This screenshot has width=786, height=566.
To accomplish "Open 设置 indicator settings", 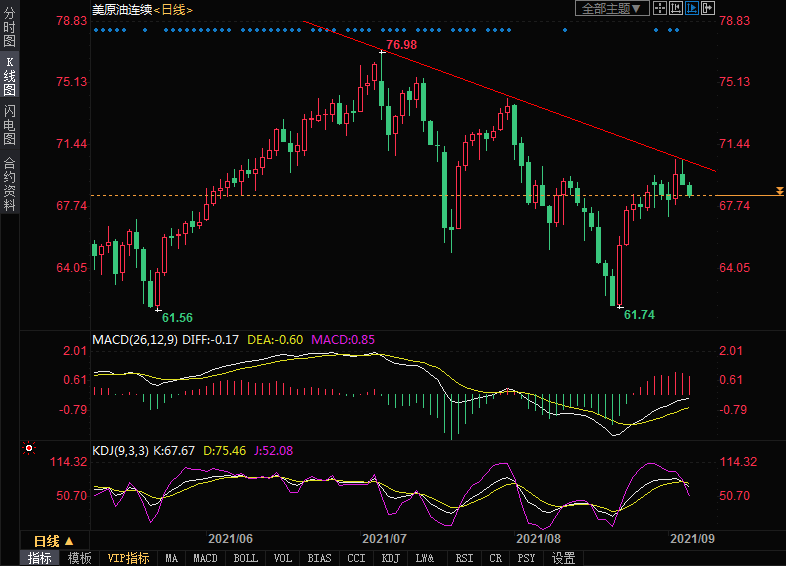I will (564, 558).
